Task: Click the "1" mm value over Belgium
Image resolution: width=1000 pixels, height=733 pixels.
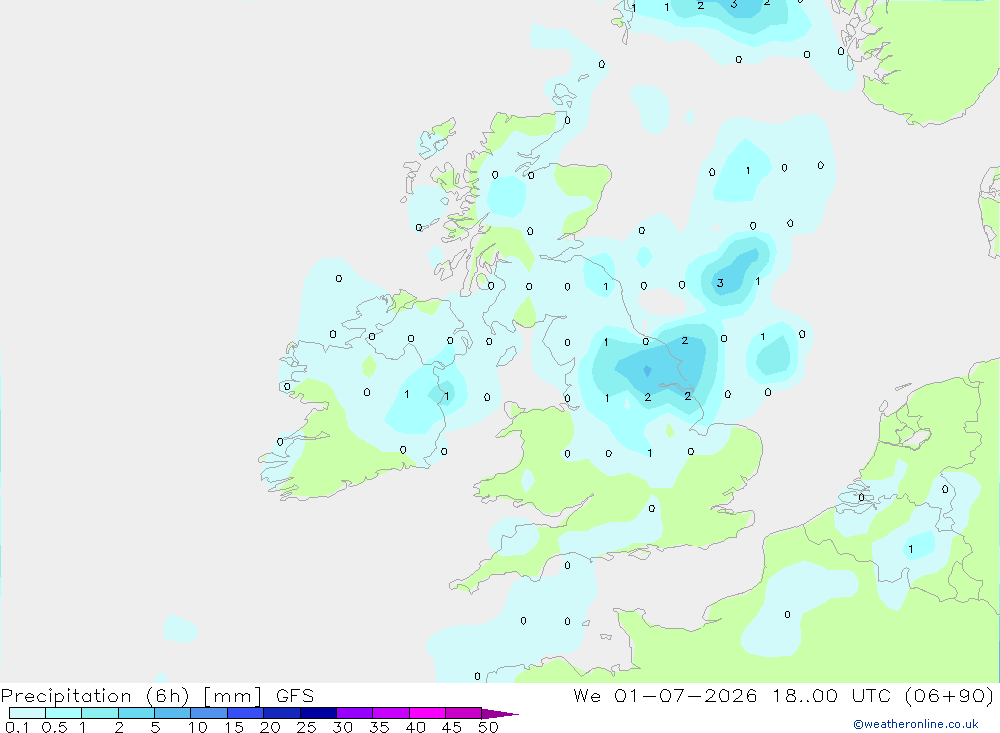Action: (911, 549)
